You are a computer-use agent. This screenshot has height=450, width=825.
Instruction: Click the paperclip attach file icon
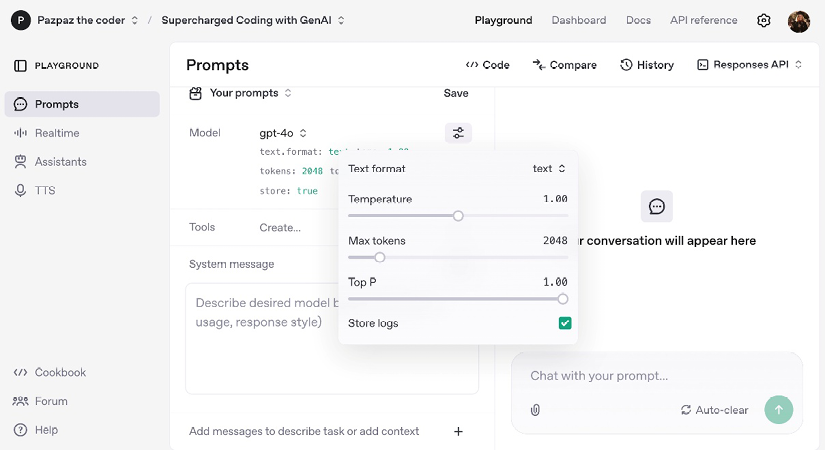pyautogui.click(x=535, y=410)
